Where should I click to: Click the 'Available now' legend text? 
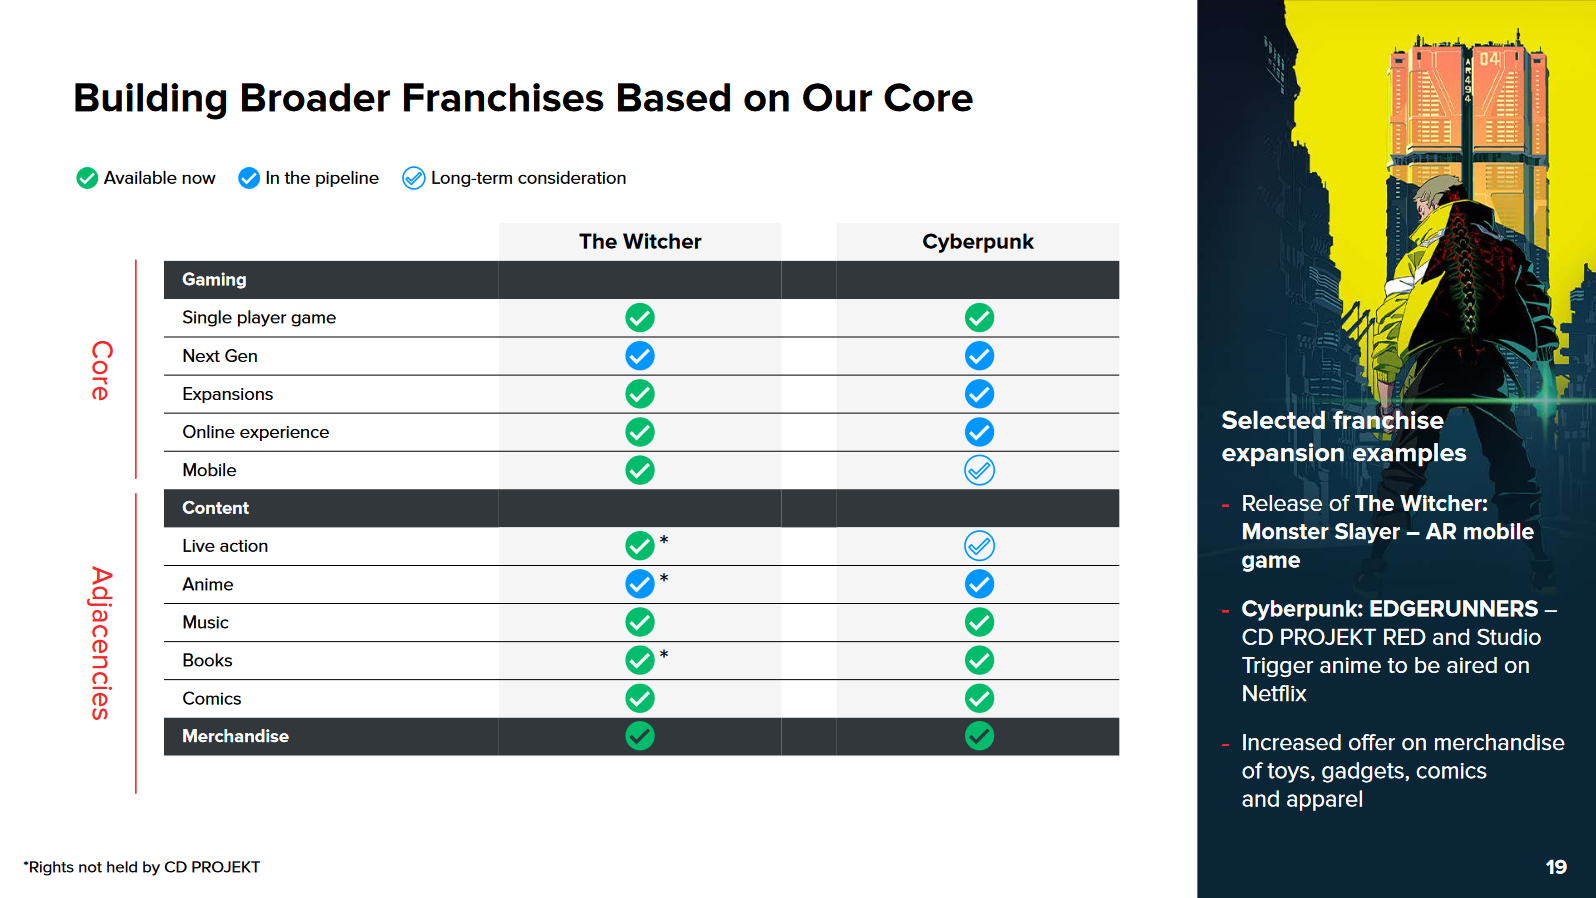(x=160, y=178)
